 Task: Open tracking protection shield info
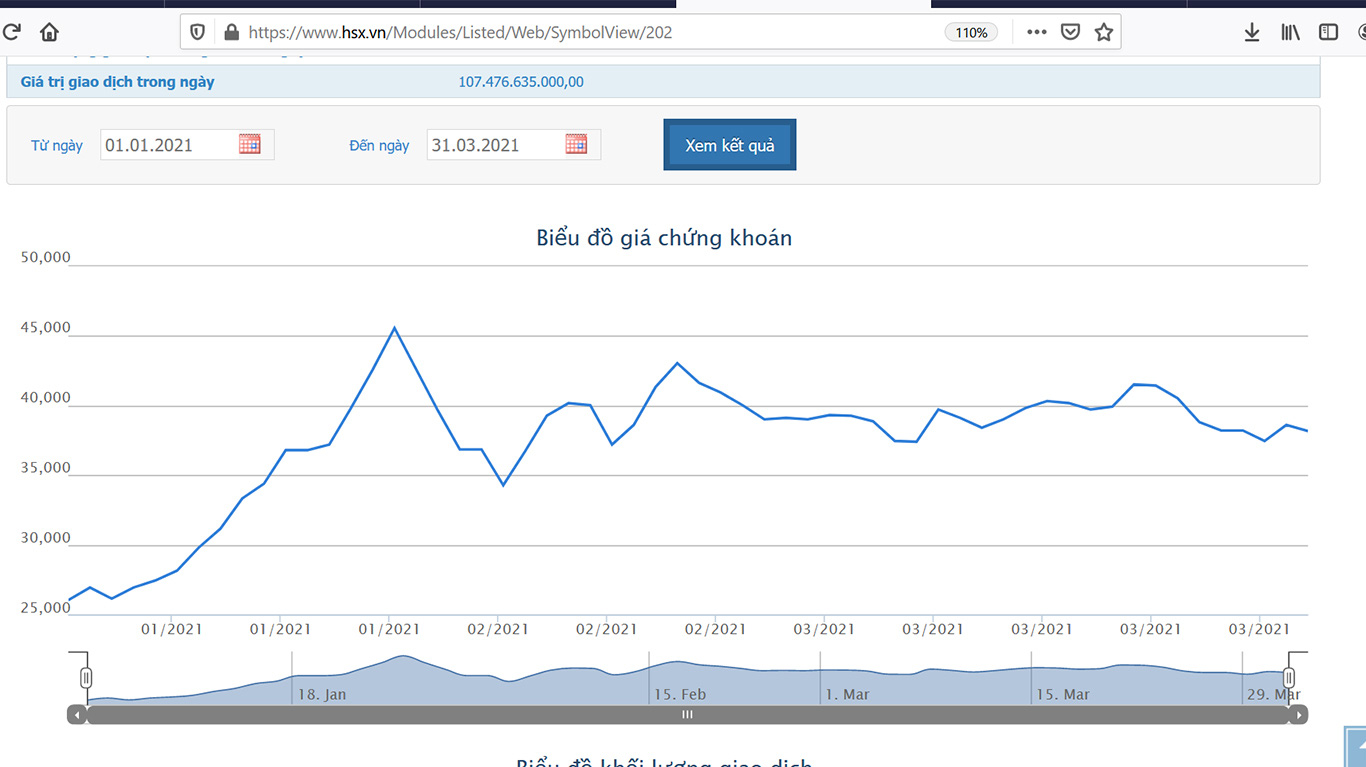click(x=197, y=32)
